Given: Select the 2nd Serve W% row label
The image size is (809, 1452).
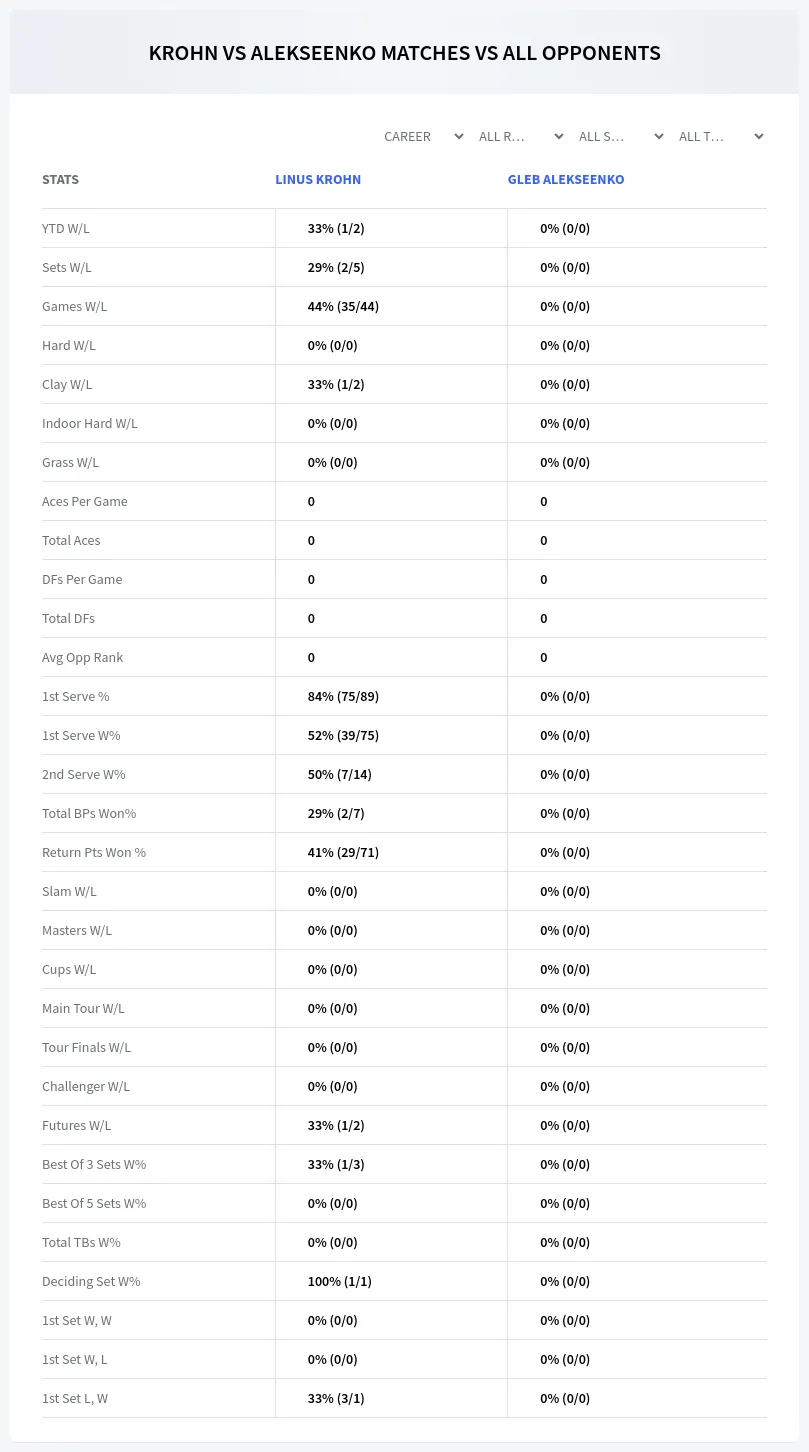Looking at the screenshot, I should tap(84, 774).
